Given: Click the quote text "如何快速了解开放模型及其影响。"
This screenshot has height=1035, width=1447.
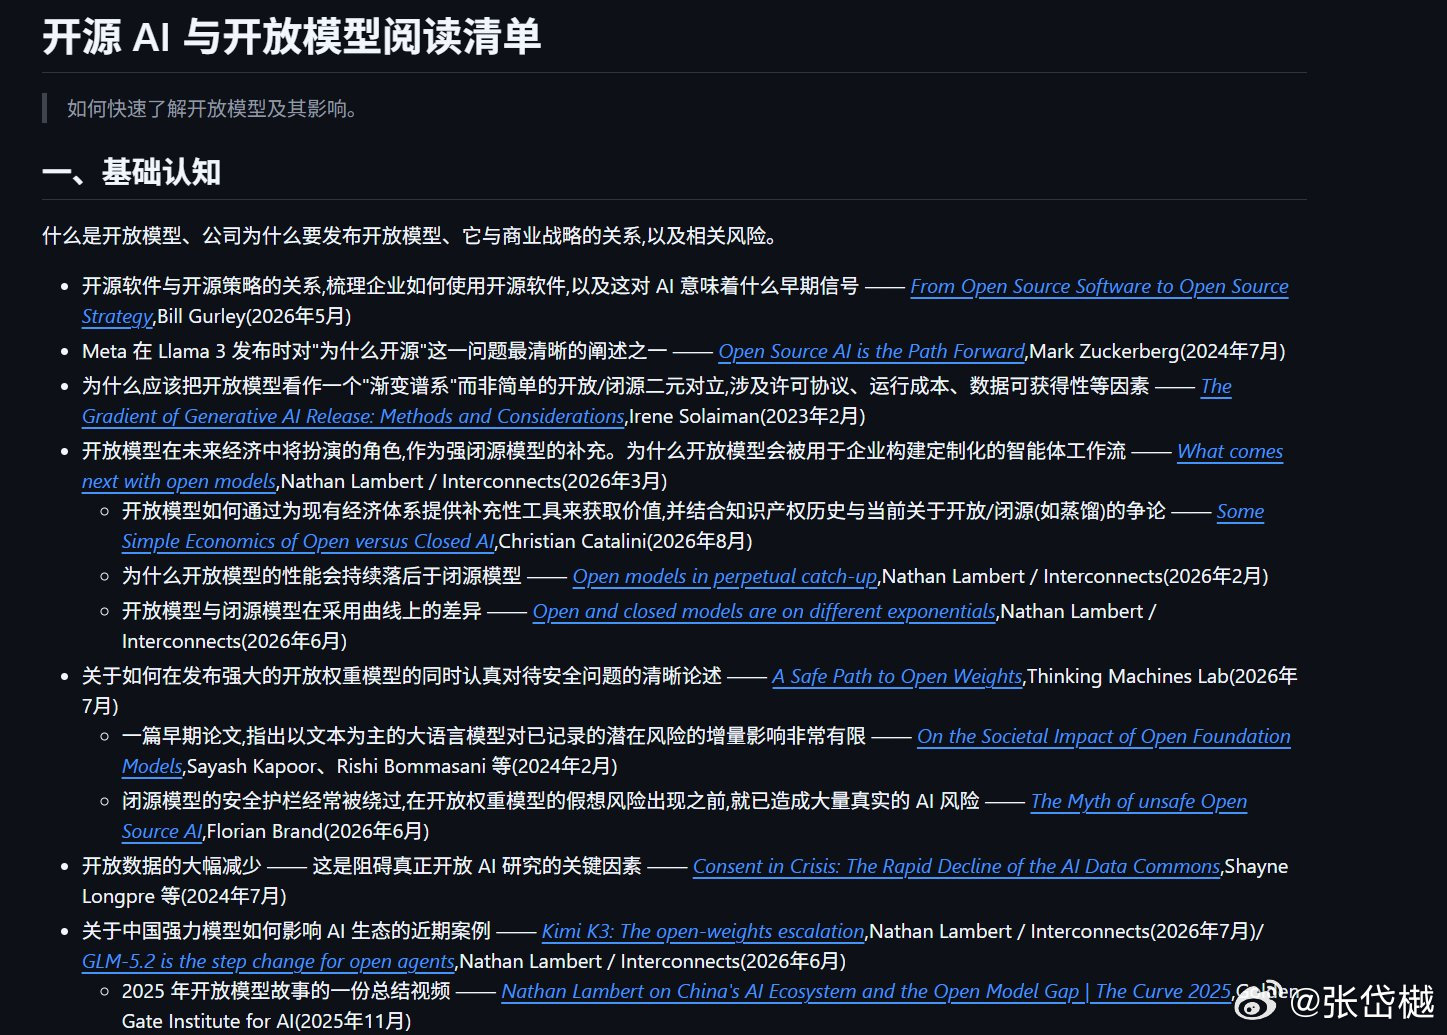Looking at the screenshot, I should pos(213,108).
